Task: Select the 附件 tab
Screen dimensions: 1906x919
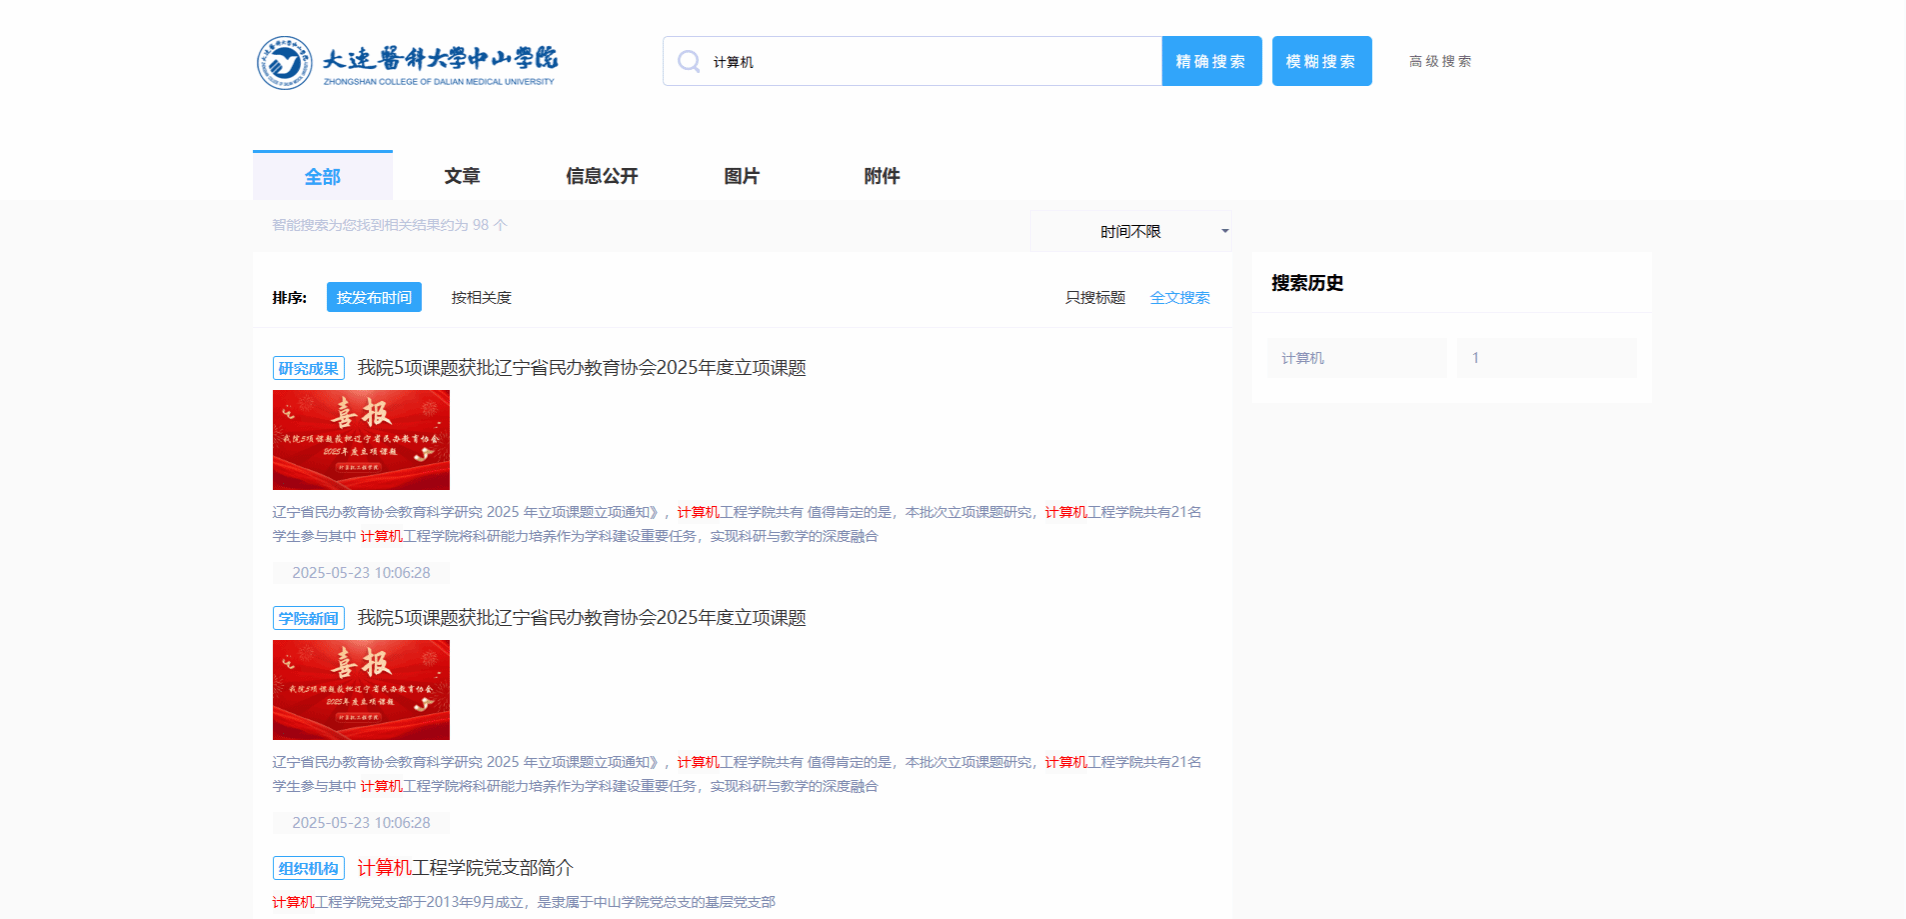Action: tap(881, 177)
